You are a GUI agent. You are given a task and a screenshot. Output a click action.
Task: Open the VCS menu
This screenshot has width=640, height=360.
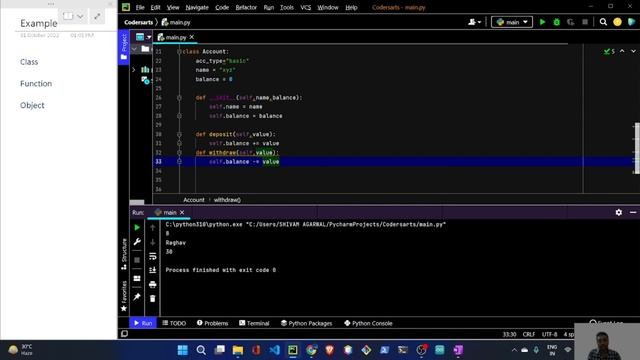[x=305, y=7]
